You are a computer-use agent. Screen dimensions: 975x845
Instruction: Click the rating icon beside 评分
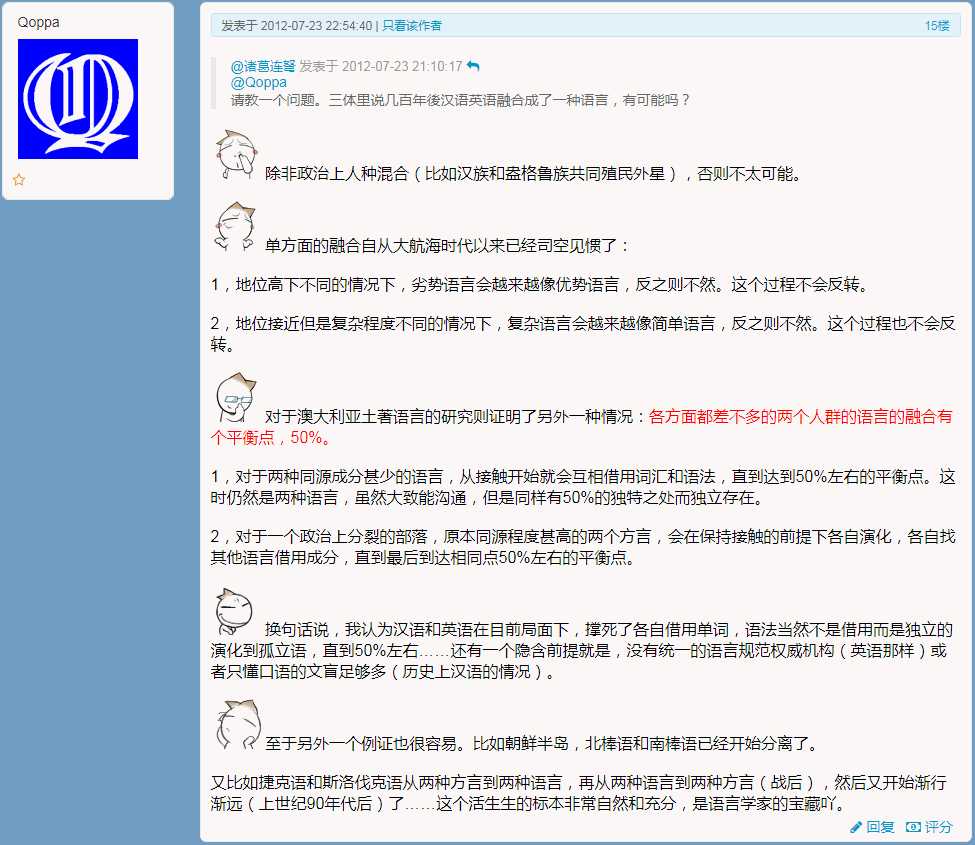(x=913, y=827)
